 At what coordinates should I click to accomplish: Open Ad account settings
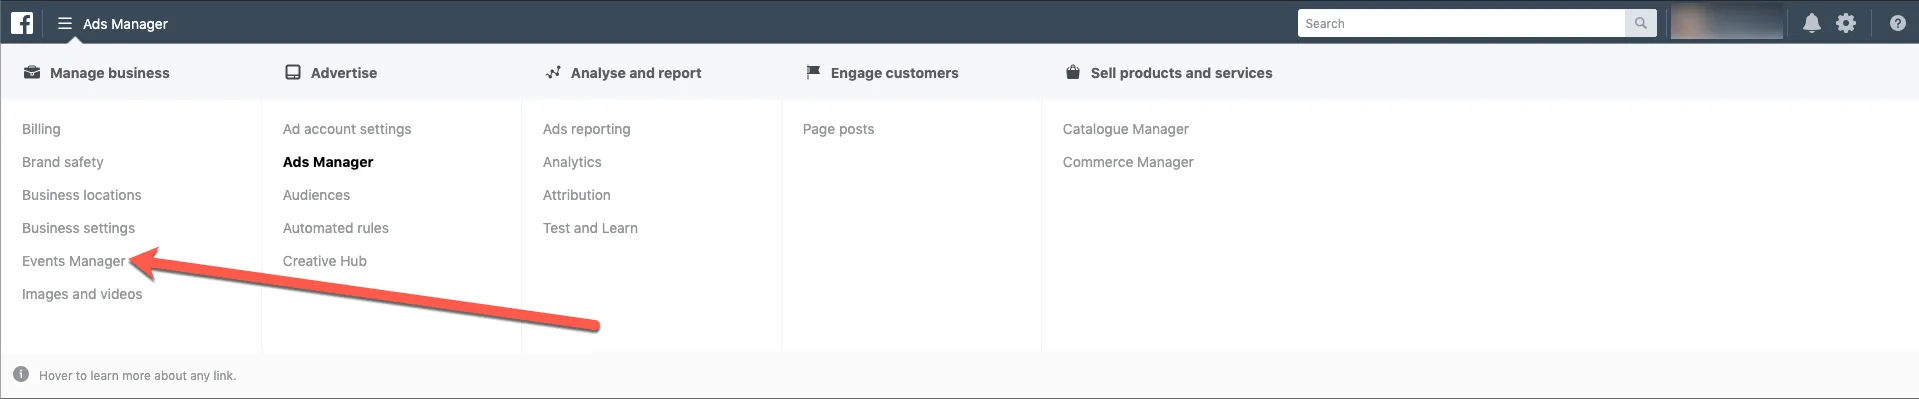point(347,129)
